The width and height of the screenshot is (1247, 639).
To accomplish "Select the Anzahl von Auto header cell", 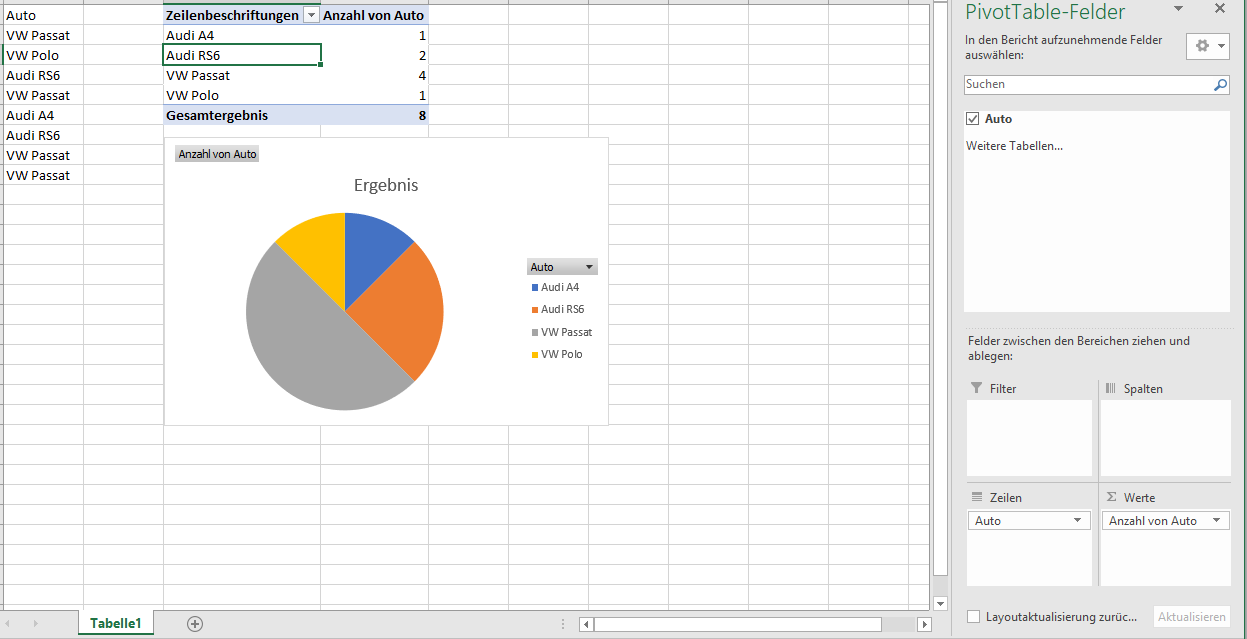I will pos(375,15).
